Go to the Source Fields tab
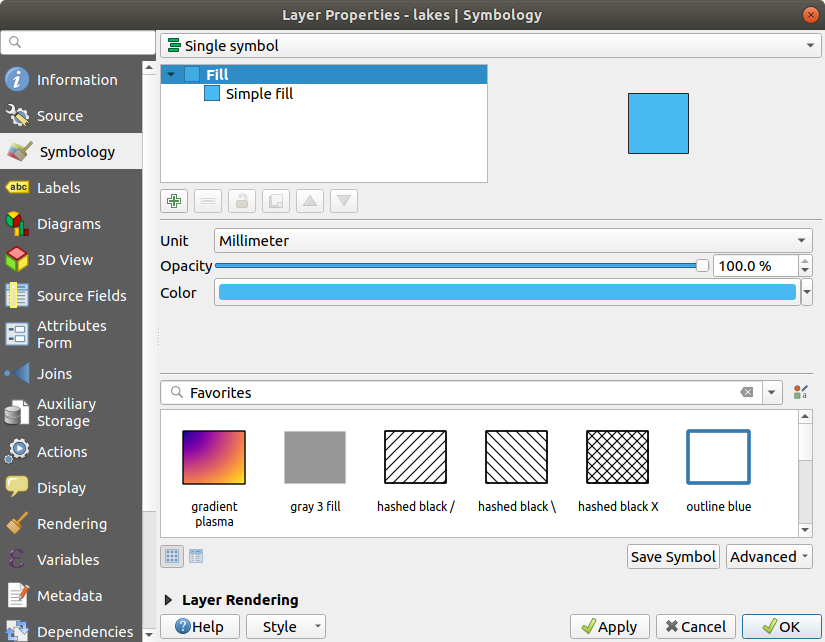 pos(81,296)
